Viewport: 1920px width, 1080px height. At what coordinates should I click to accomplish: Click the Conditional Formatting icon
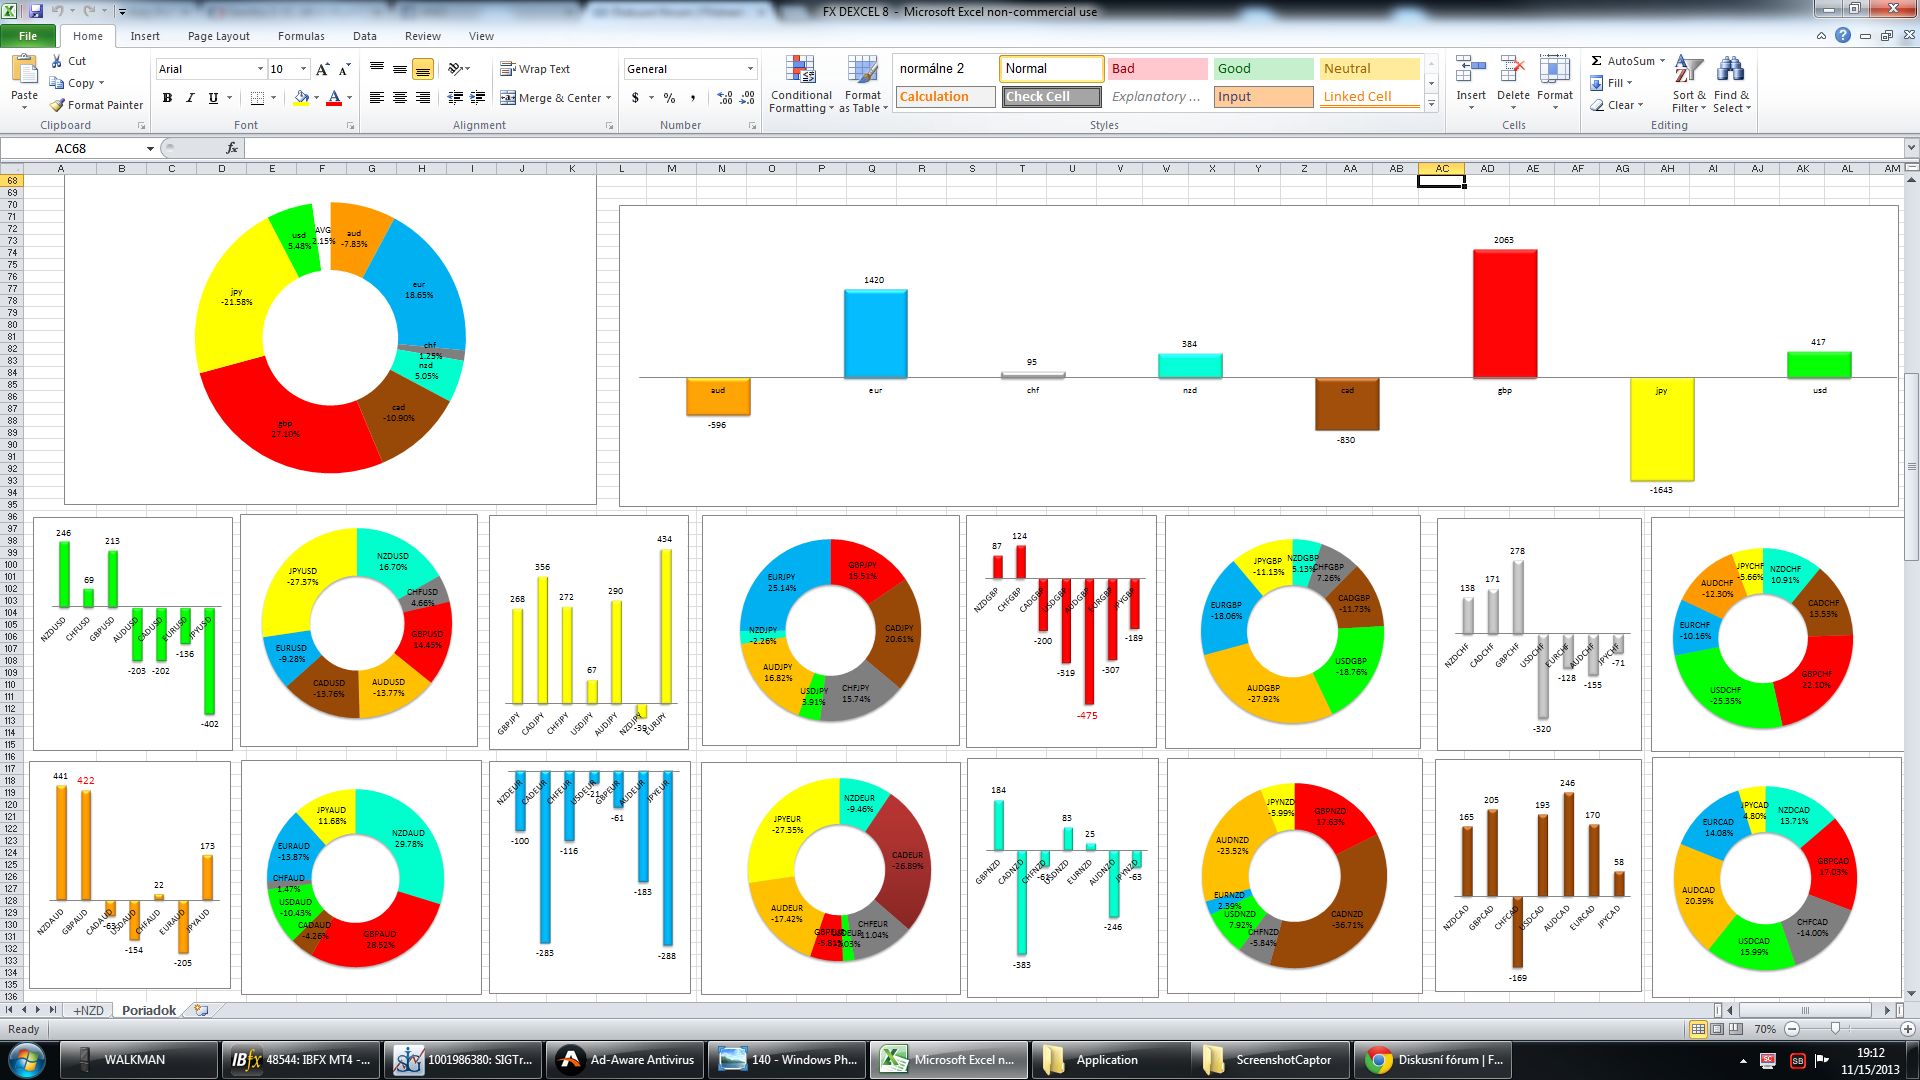[x=800, y=69]
